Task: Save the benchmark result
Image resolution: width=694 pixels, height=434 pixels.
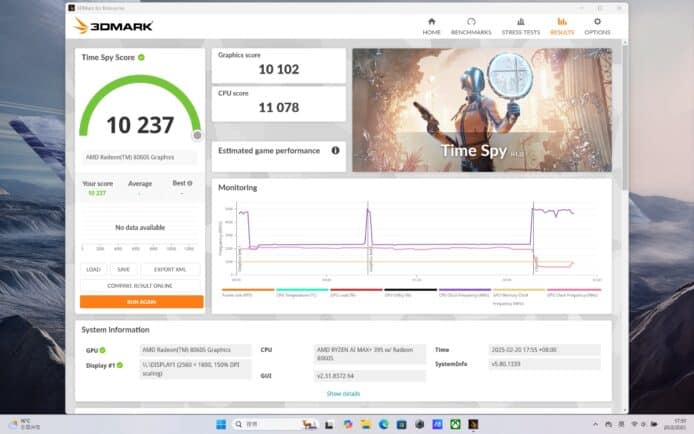Action: click(x=123, y=269)
